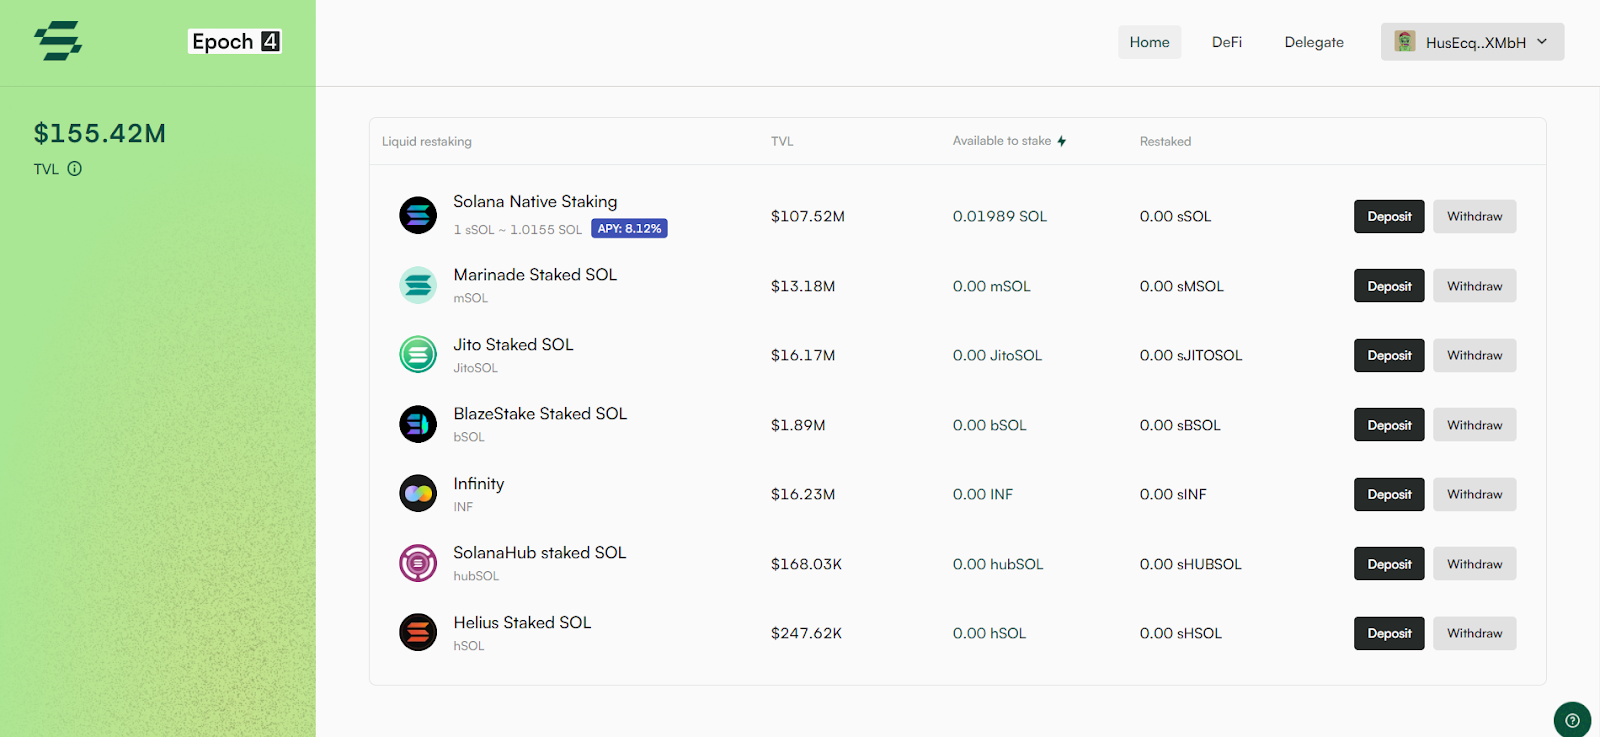The image size is (1600, 737).
Task: Click the SolanaHub staked SOL token icon
Action: (418, 563)
